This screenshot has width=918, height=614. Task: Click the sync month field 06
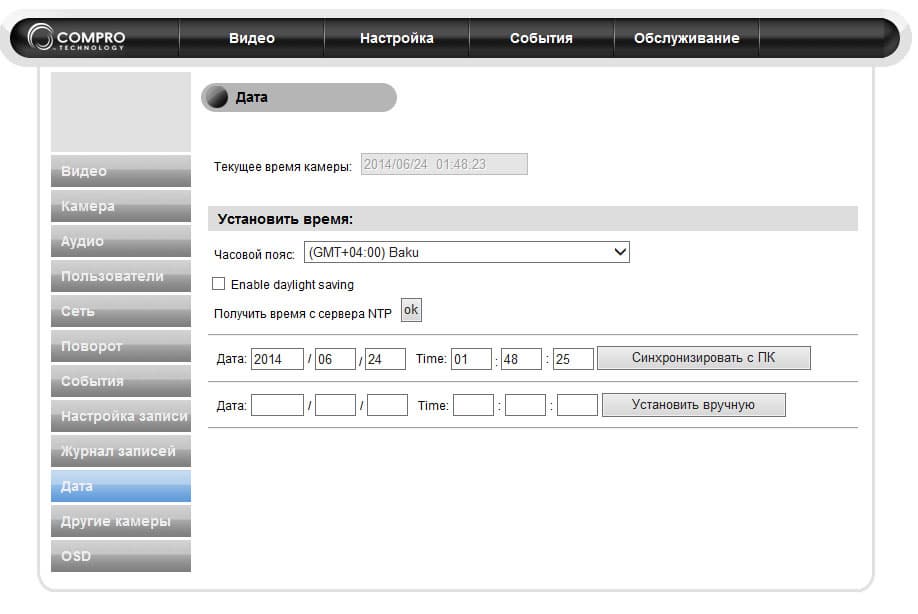(335, 359)
